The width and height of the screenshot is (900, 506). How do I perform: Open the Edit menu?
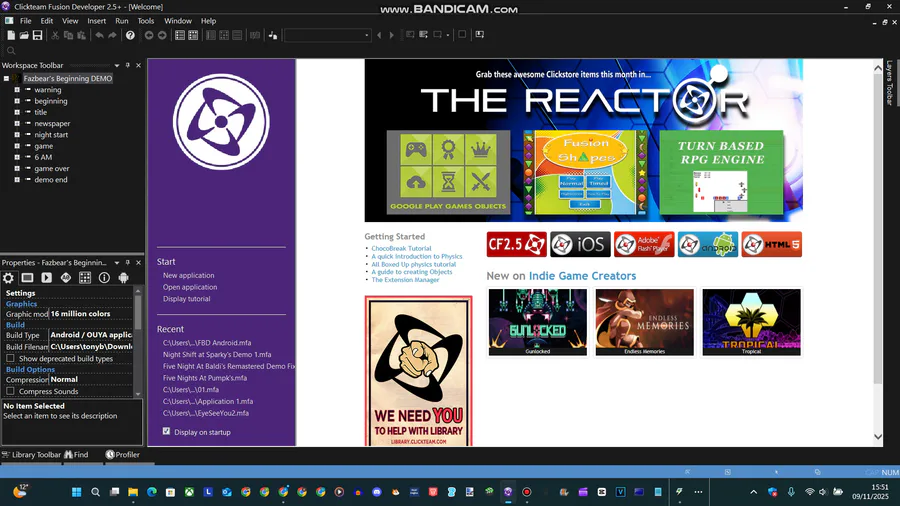tap(46, 21)
